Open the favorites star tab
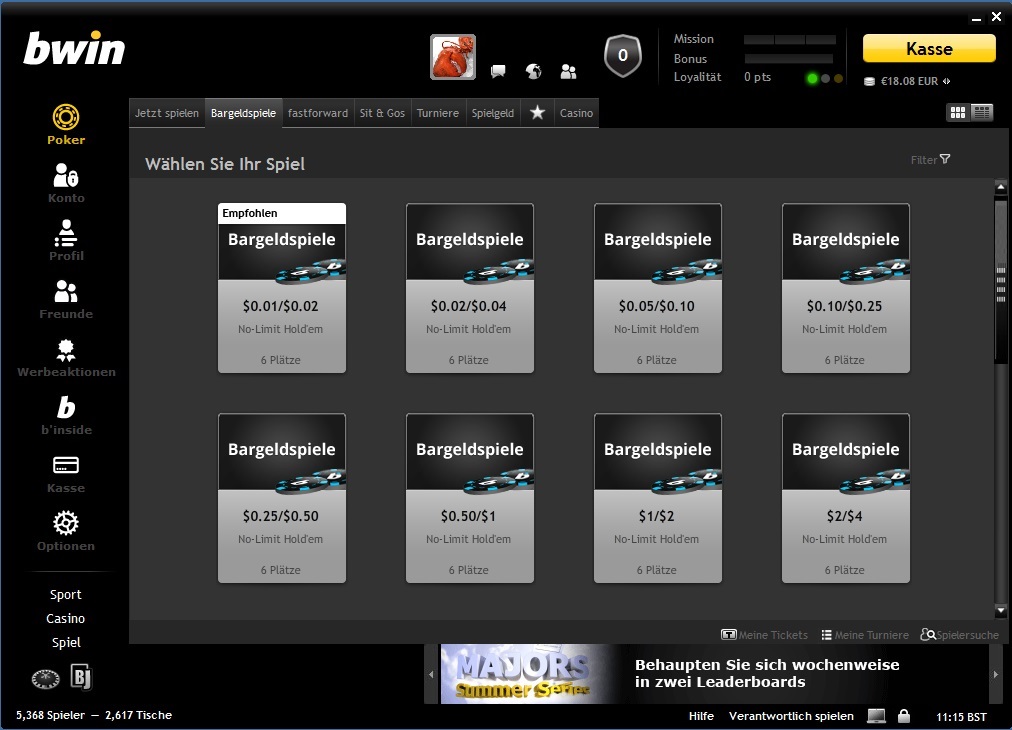The width and height of the screenshot is (1012, 730). point(537,113)
